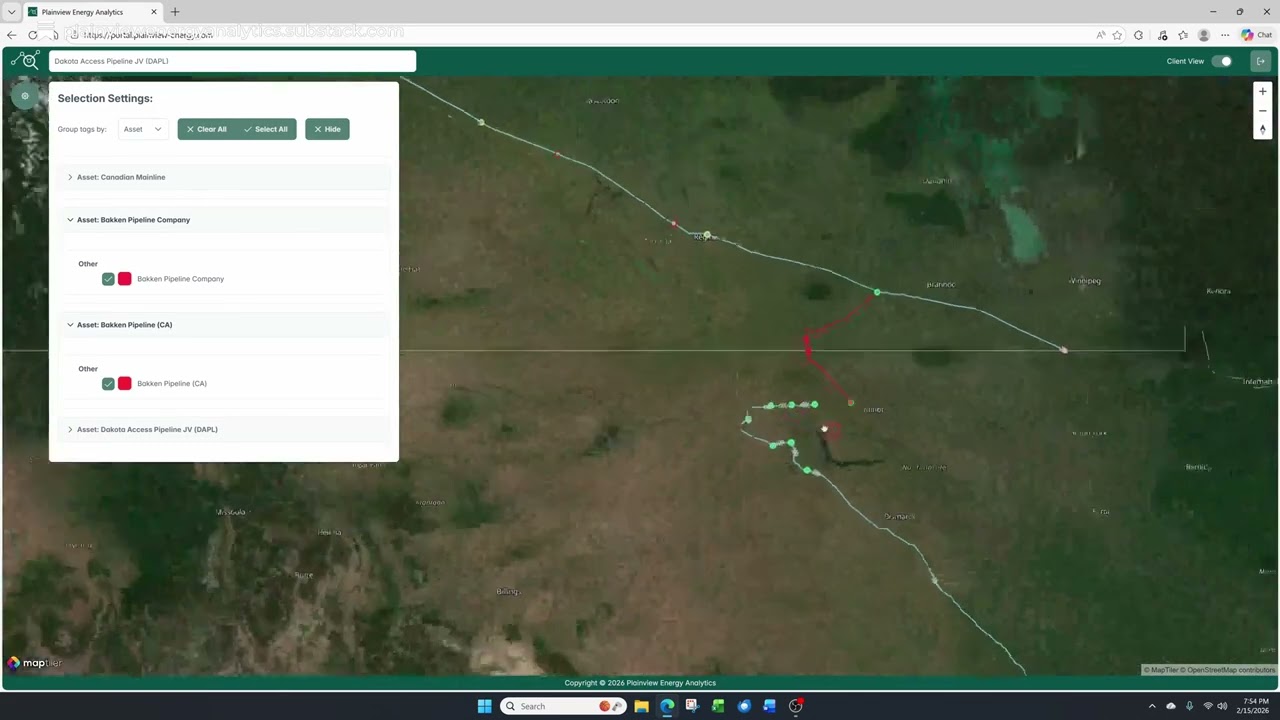Click the copyright Plainview Energy Analytics footer text

pyautogui.click(x=640, y=683)
